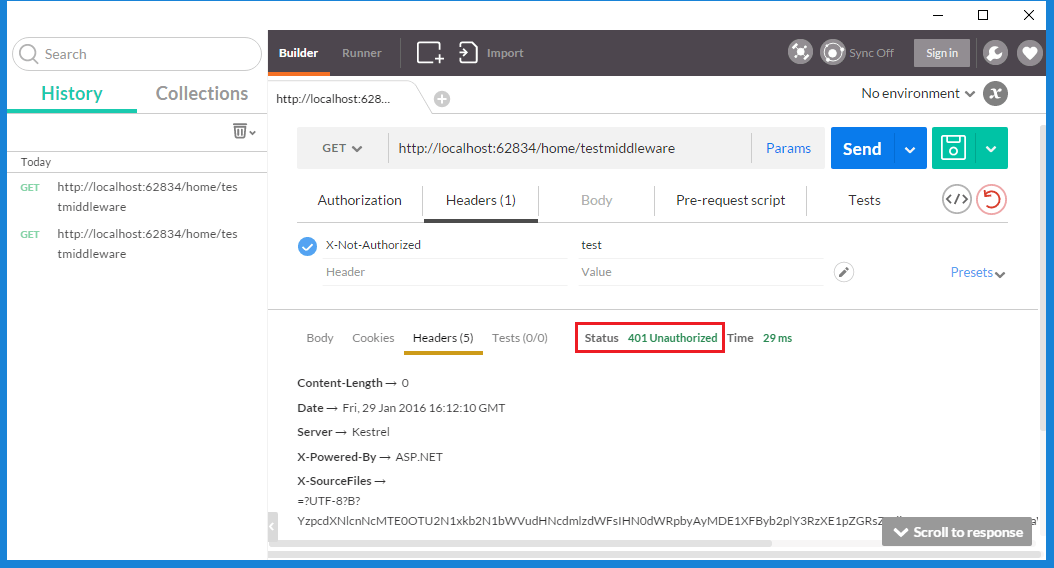Click the horizontal response scrollbar
Viewport: 1054px width, 568px height.
(521, 543)
